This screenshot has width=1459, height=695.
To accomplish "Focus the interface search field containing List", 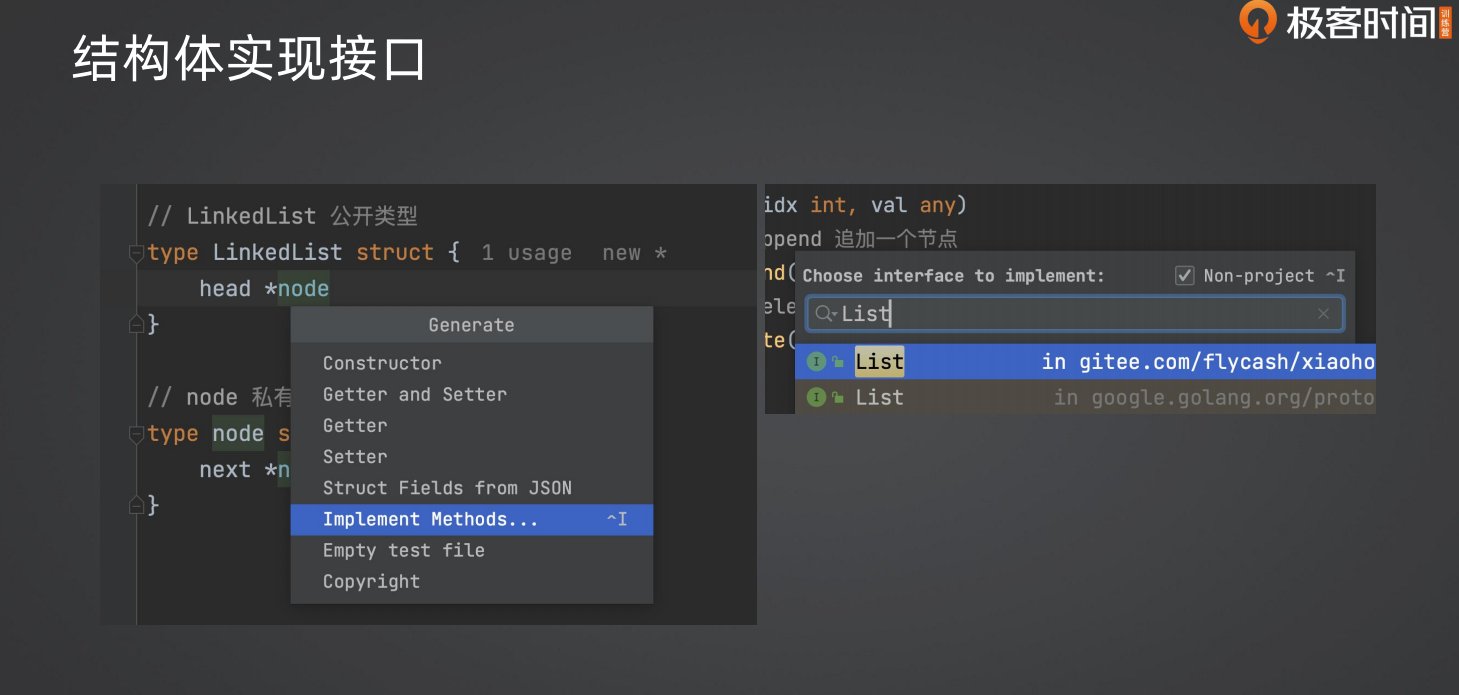I will tap(1075, 314).
